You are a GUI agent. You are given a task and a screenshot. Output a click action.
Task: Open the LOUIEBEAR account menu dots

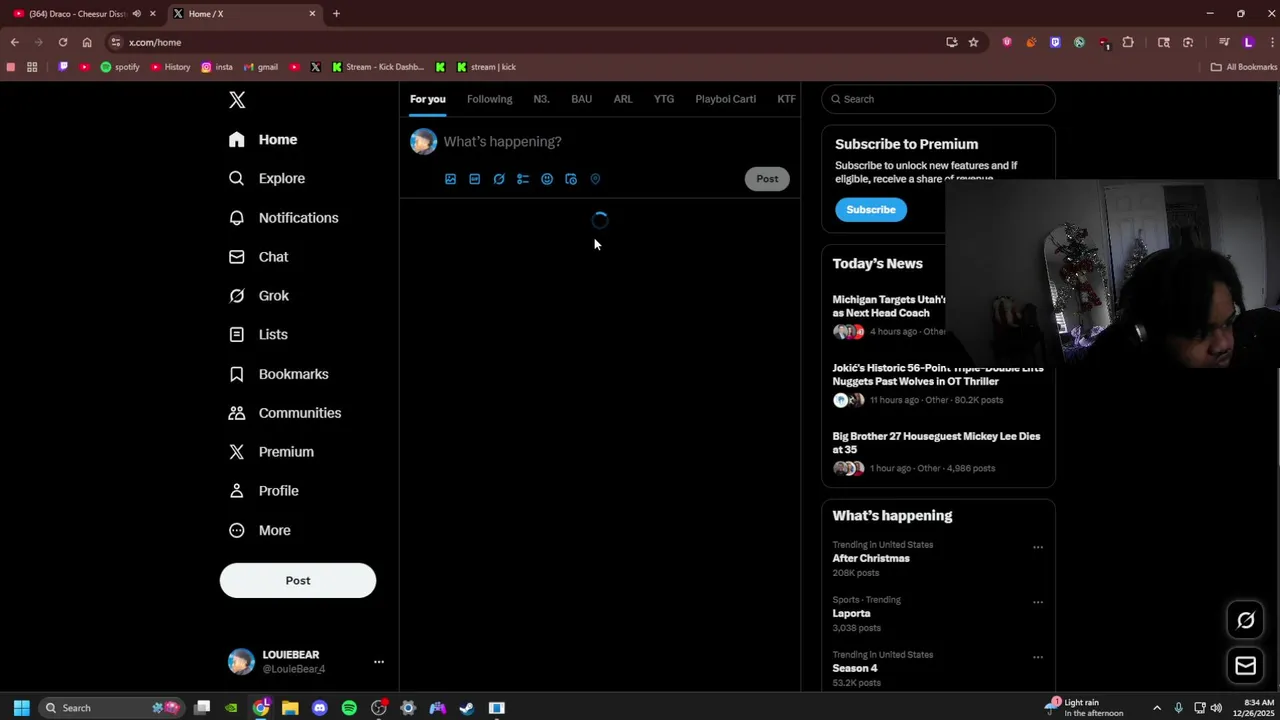[379, 662]
